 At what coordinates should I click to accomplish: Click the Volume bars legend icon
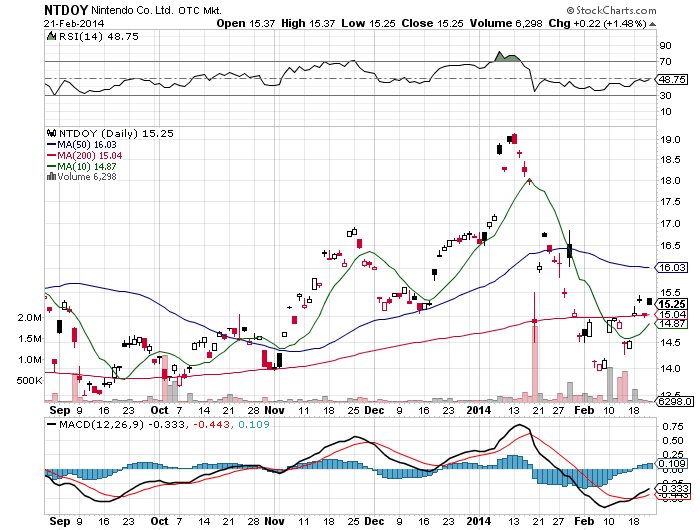pyautogui.click(x=51, y=176)
